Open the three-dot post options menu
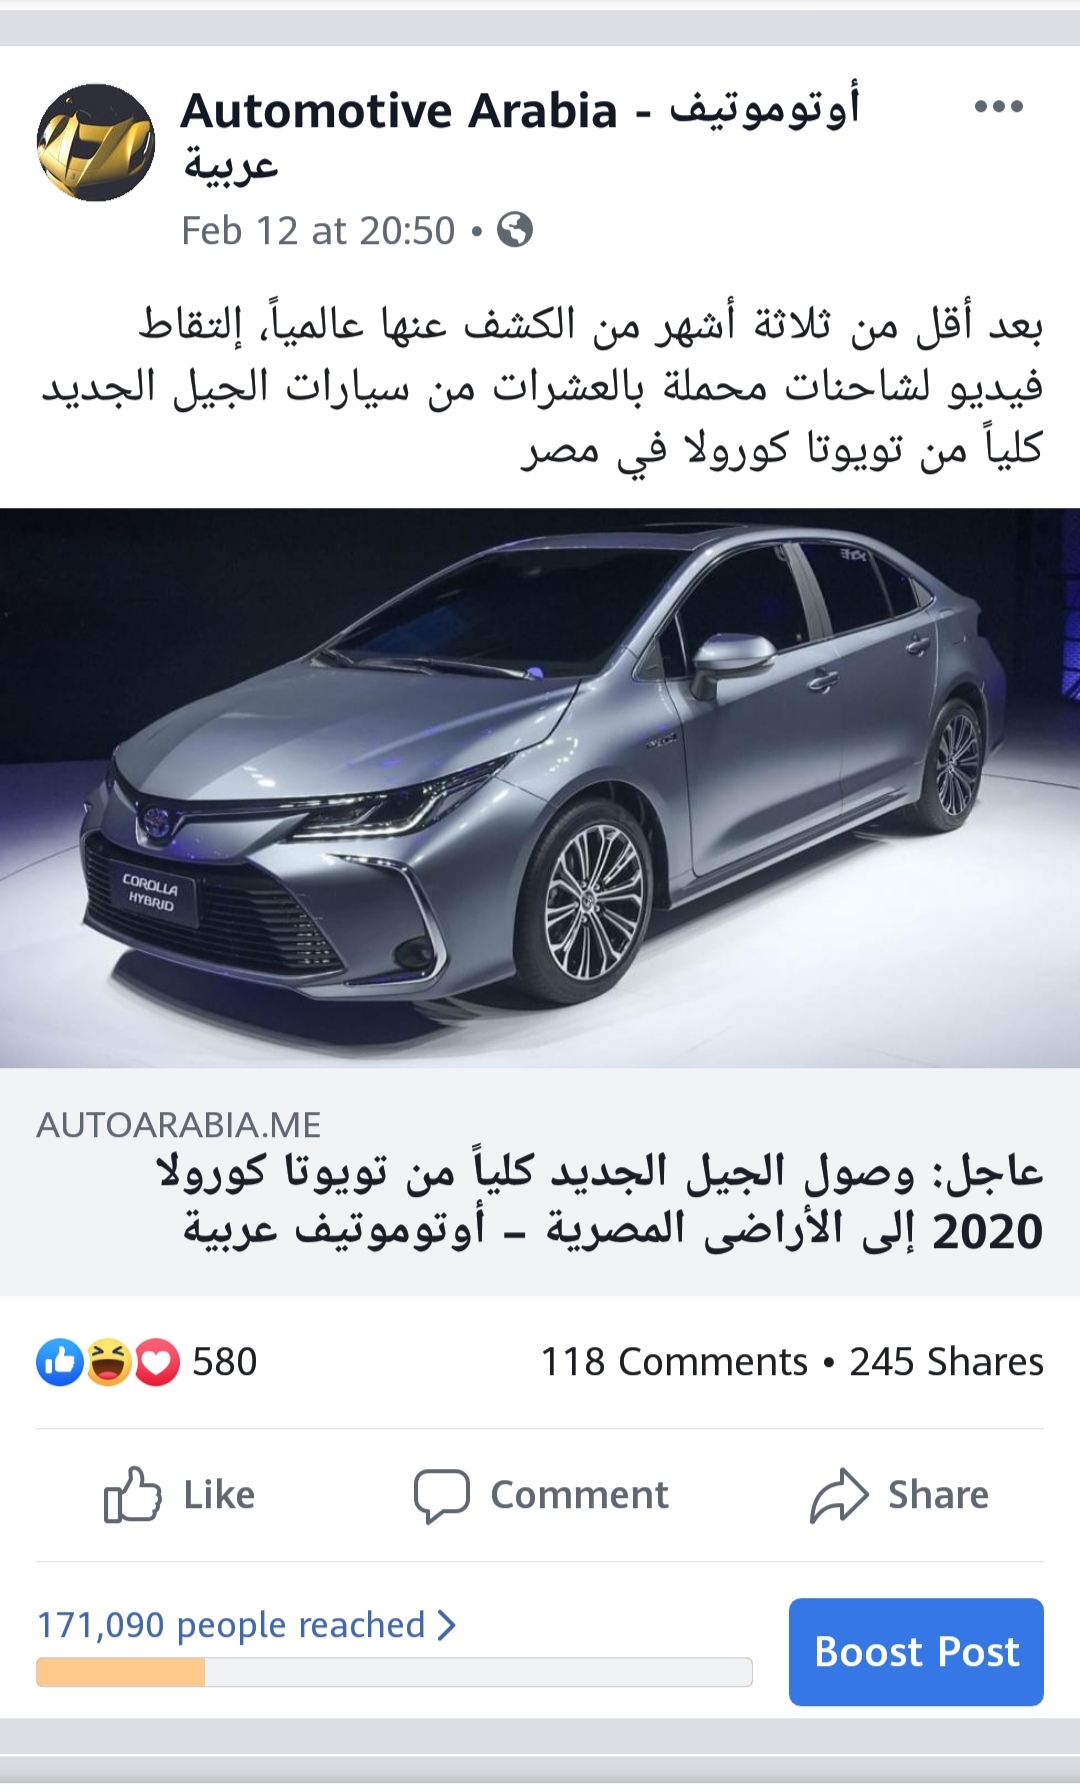The width and height of the screenshot is (1080, 1789). [x=998, y=106]
